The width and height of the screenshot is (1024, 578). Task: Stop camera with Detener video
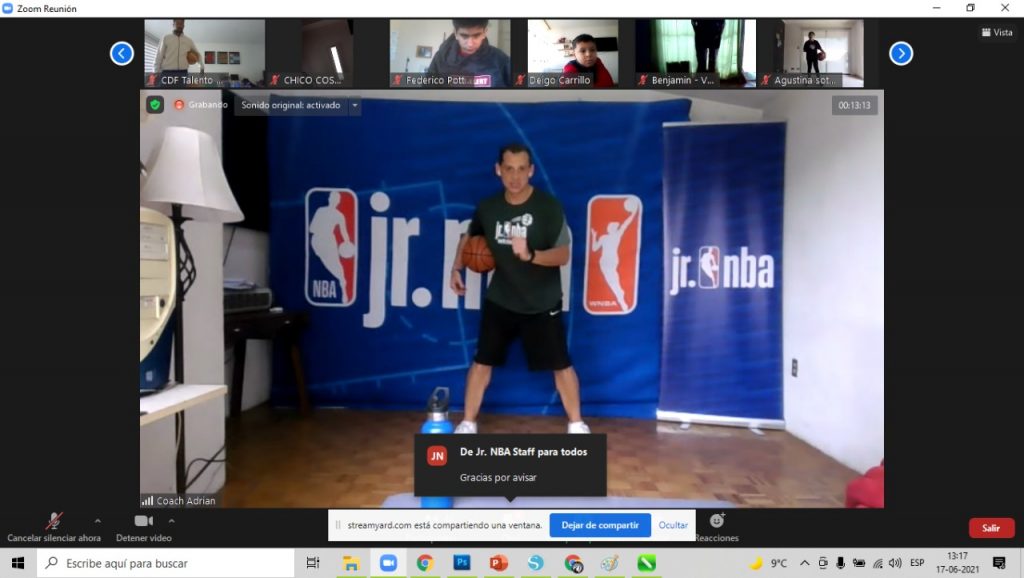[144, 528]
